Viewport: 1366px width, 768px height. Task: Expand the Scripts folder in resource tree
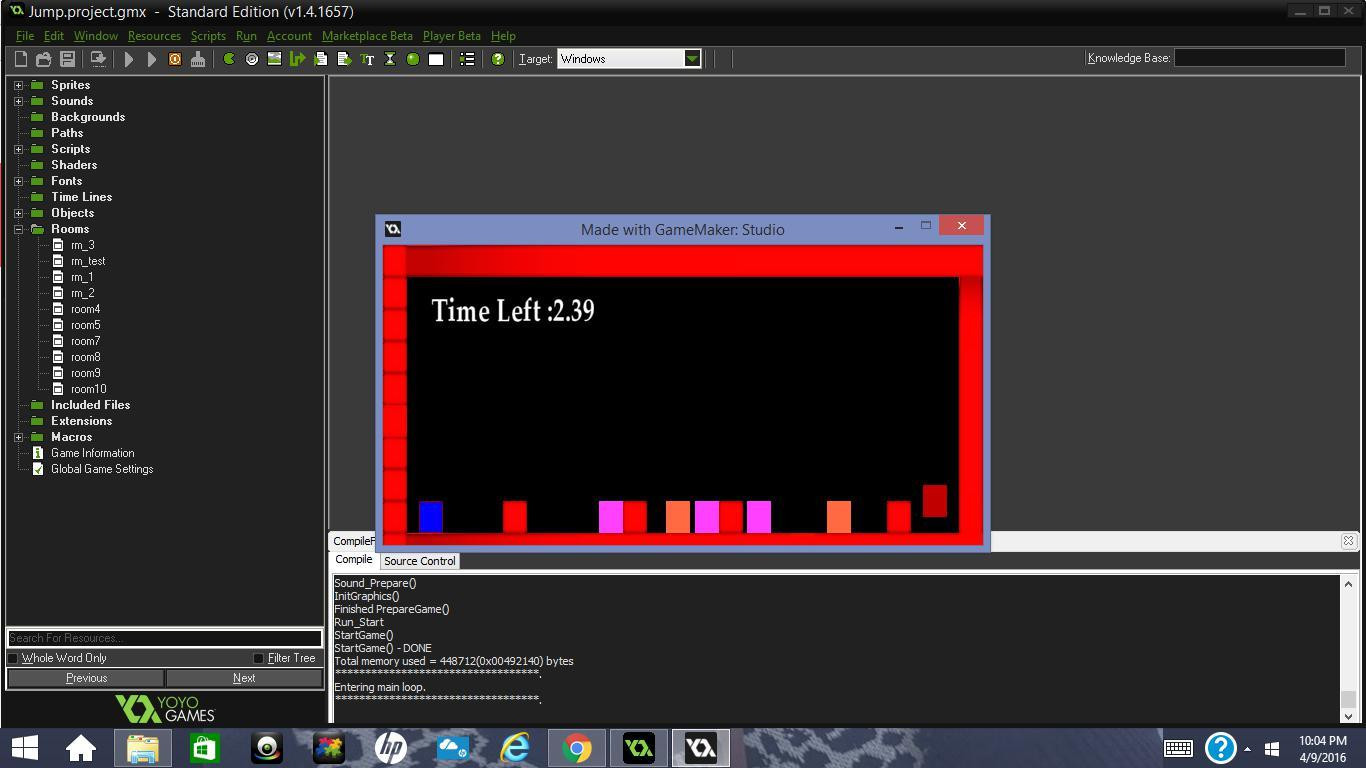click(x=18, y=149)
